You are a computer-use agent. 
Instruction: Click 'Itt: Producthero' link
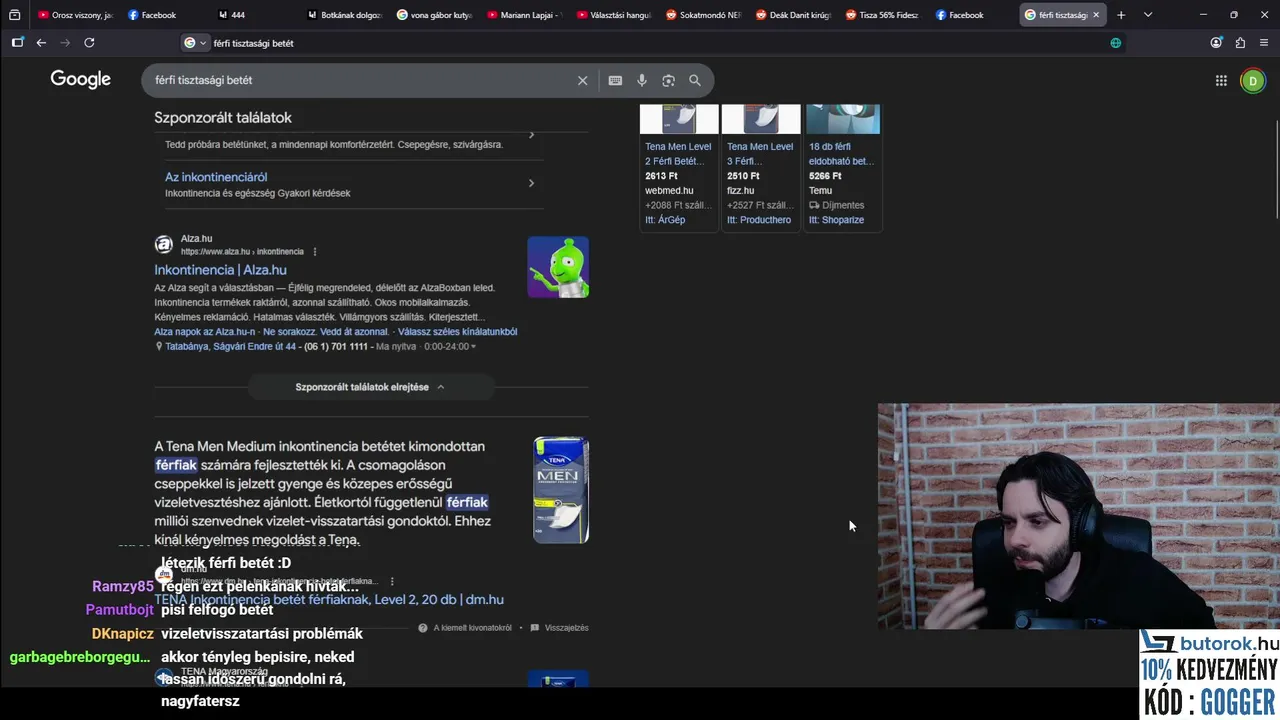(x=759, y=220)
